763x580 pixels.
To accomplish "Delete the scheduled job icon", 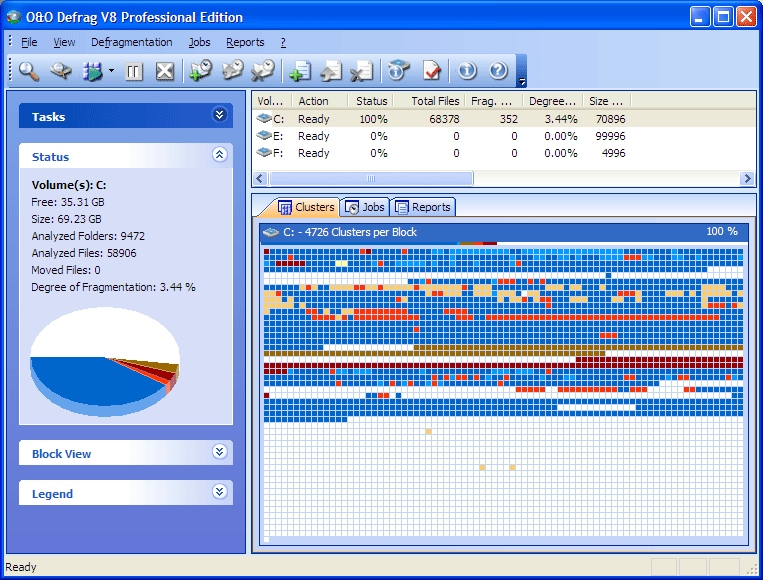I will pos(263,71).
